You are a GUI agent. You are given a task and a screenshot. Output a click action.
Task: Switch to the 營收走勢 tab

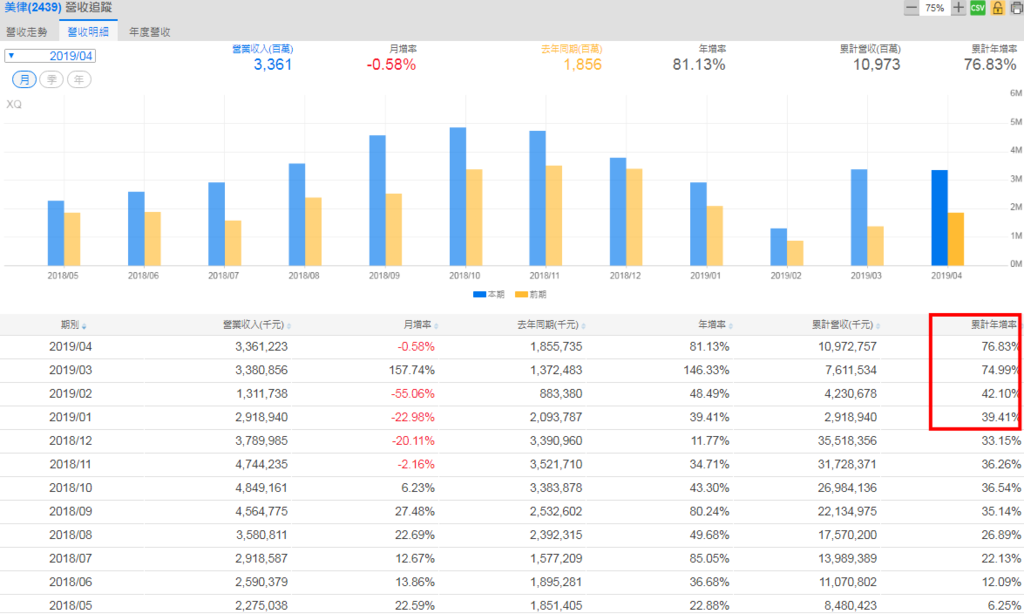pos(27,32)
